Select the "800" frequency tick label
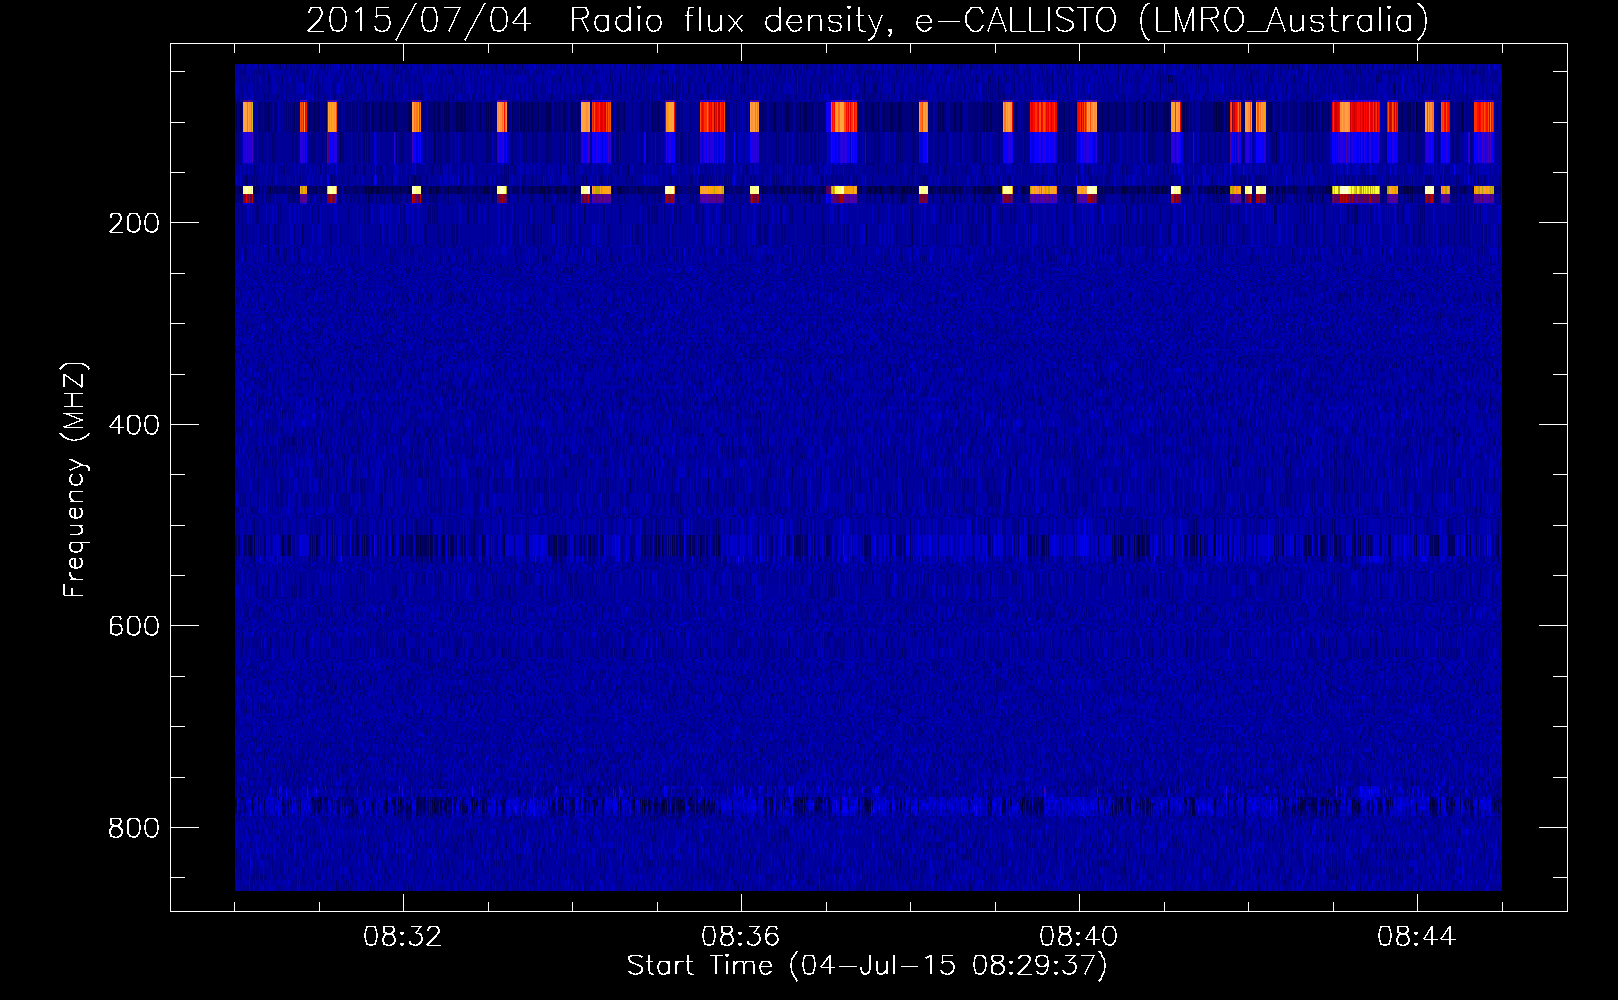 coord(134,828)
